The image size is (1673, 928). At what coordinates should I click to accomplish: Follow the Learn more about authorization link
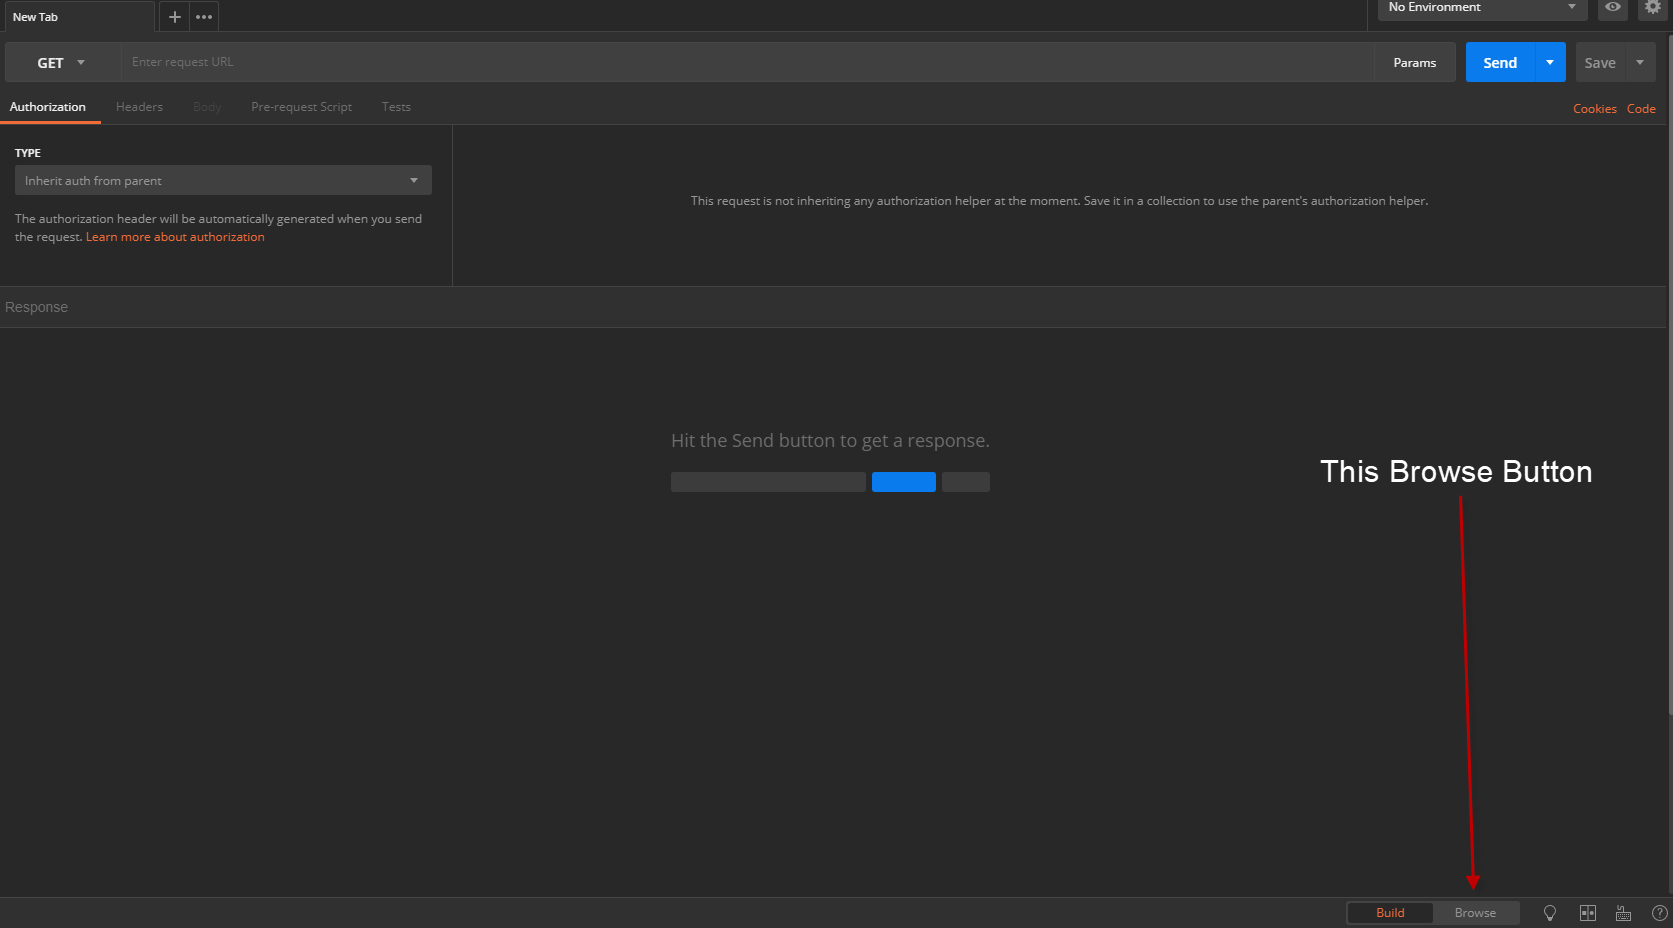(x=174, y=236)
